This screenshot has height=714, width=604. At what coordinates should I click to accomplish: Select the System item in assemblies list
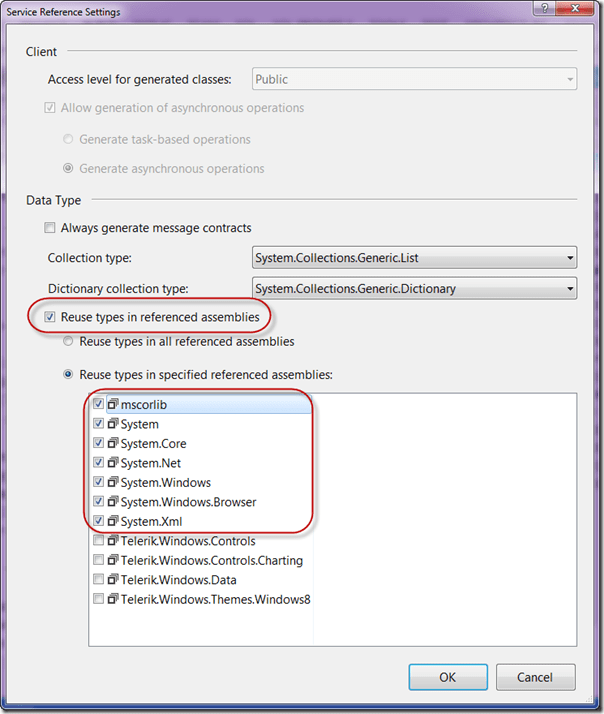[x=140, y=424]
